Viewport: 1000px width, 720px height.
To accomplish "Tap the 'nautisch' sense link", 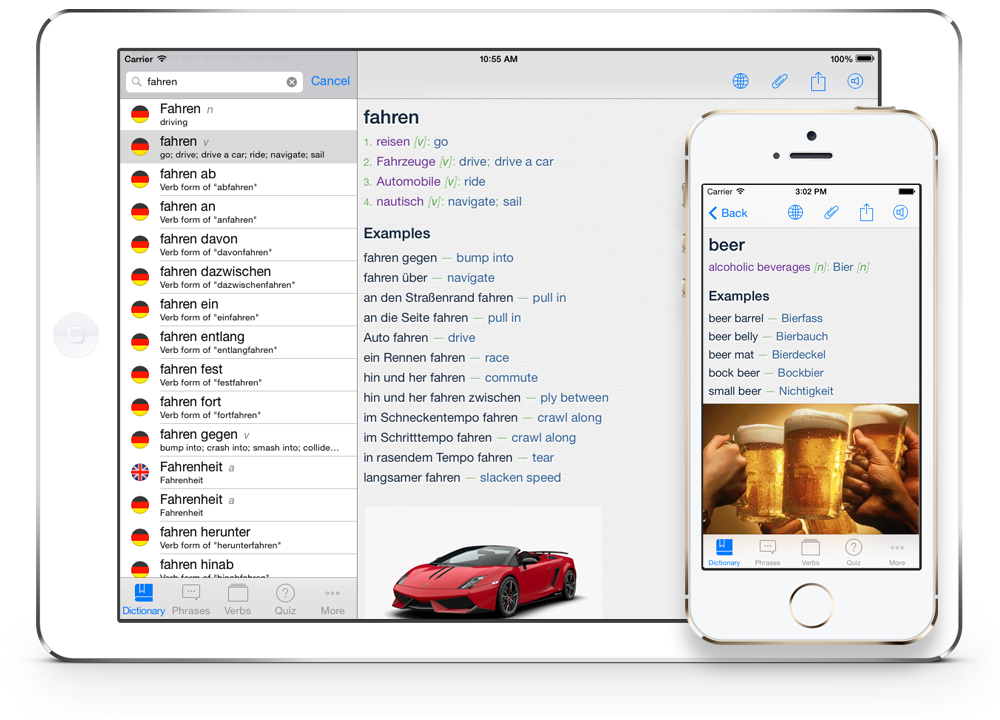I will [x=400, y=202].
